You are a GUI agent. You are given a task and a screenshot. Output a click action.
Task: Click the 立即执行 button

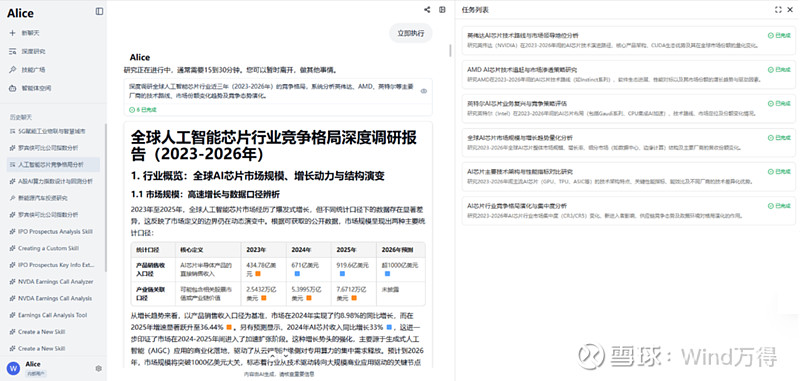pyautogui.click(x=411, y=33)
